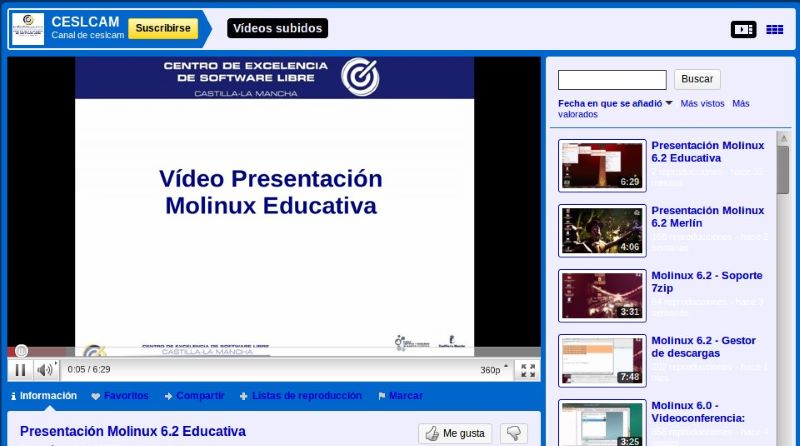Open the Molinux 6.2 Soporte 7zip thumbnail
The image size is (800, 446).
point(602,296)
